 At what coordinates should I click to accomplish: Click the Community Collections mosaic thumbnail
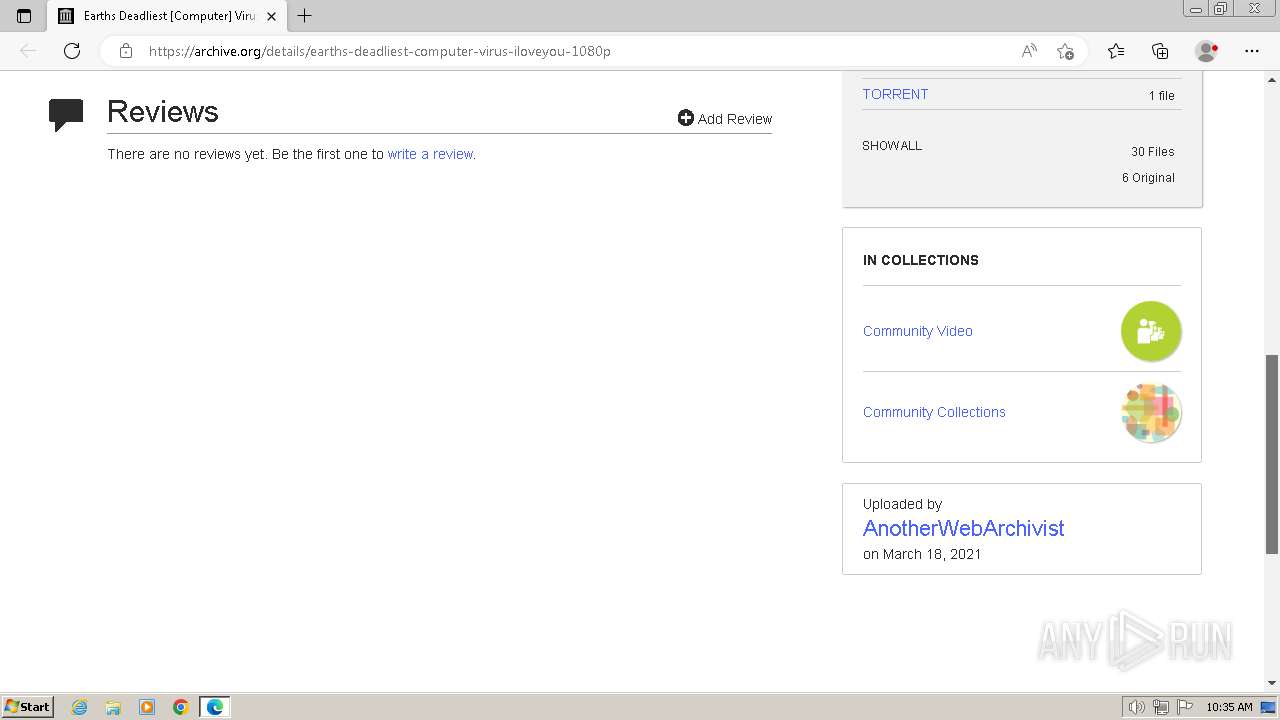[1151, 412]
